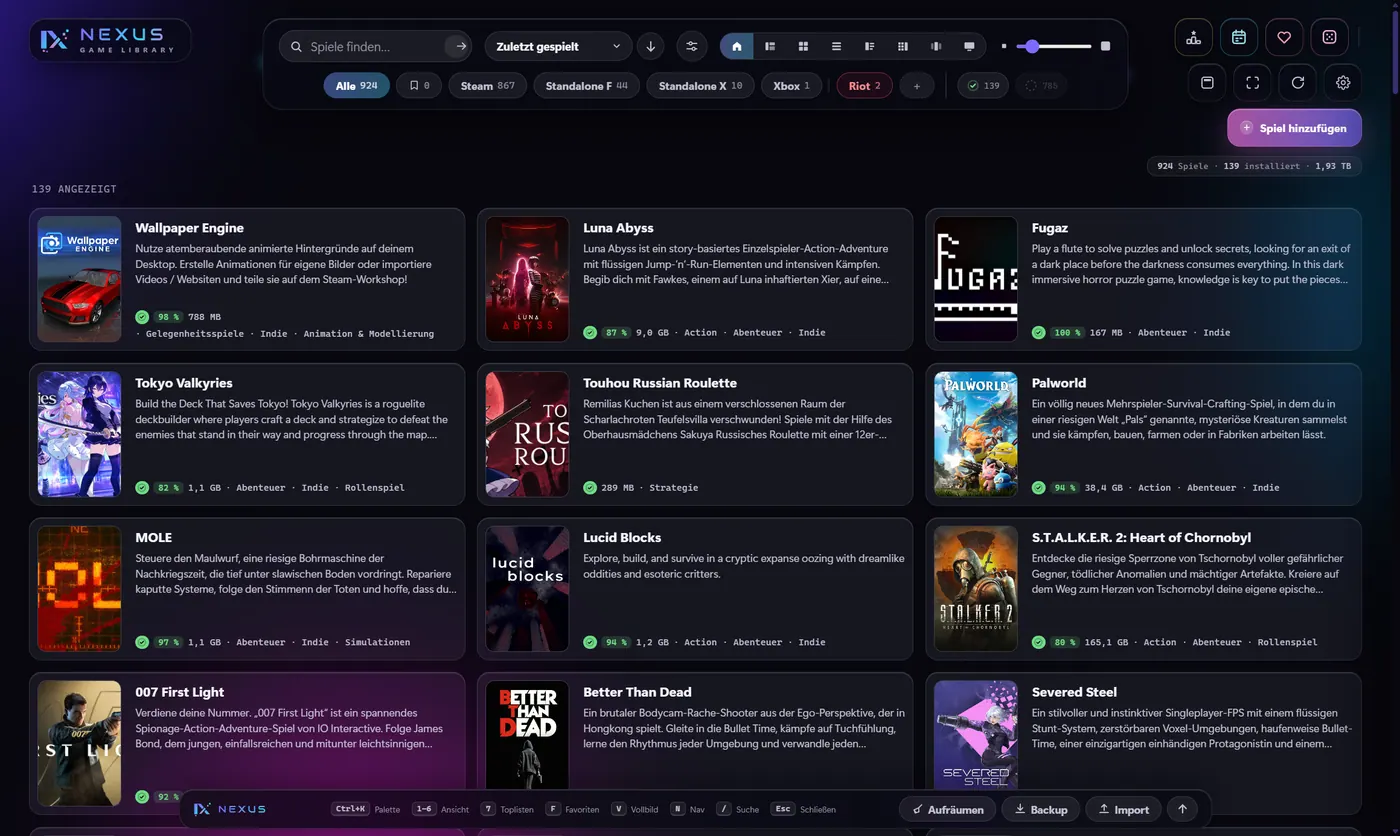Viewport: 1400px width, 836px height.
Task: Click the Strategie tag on Touhou card
Action: [x=674, y=488]
